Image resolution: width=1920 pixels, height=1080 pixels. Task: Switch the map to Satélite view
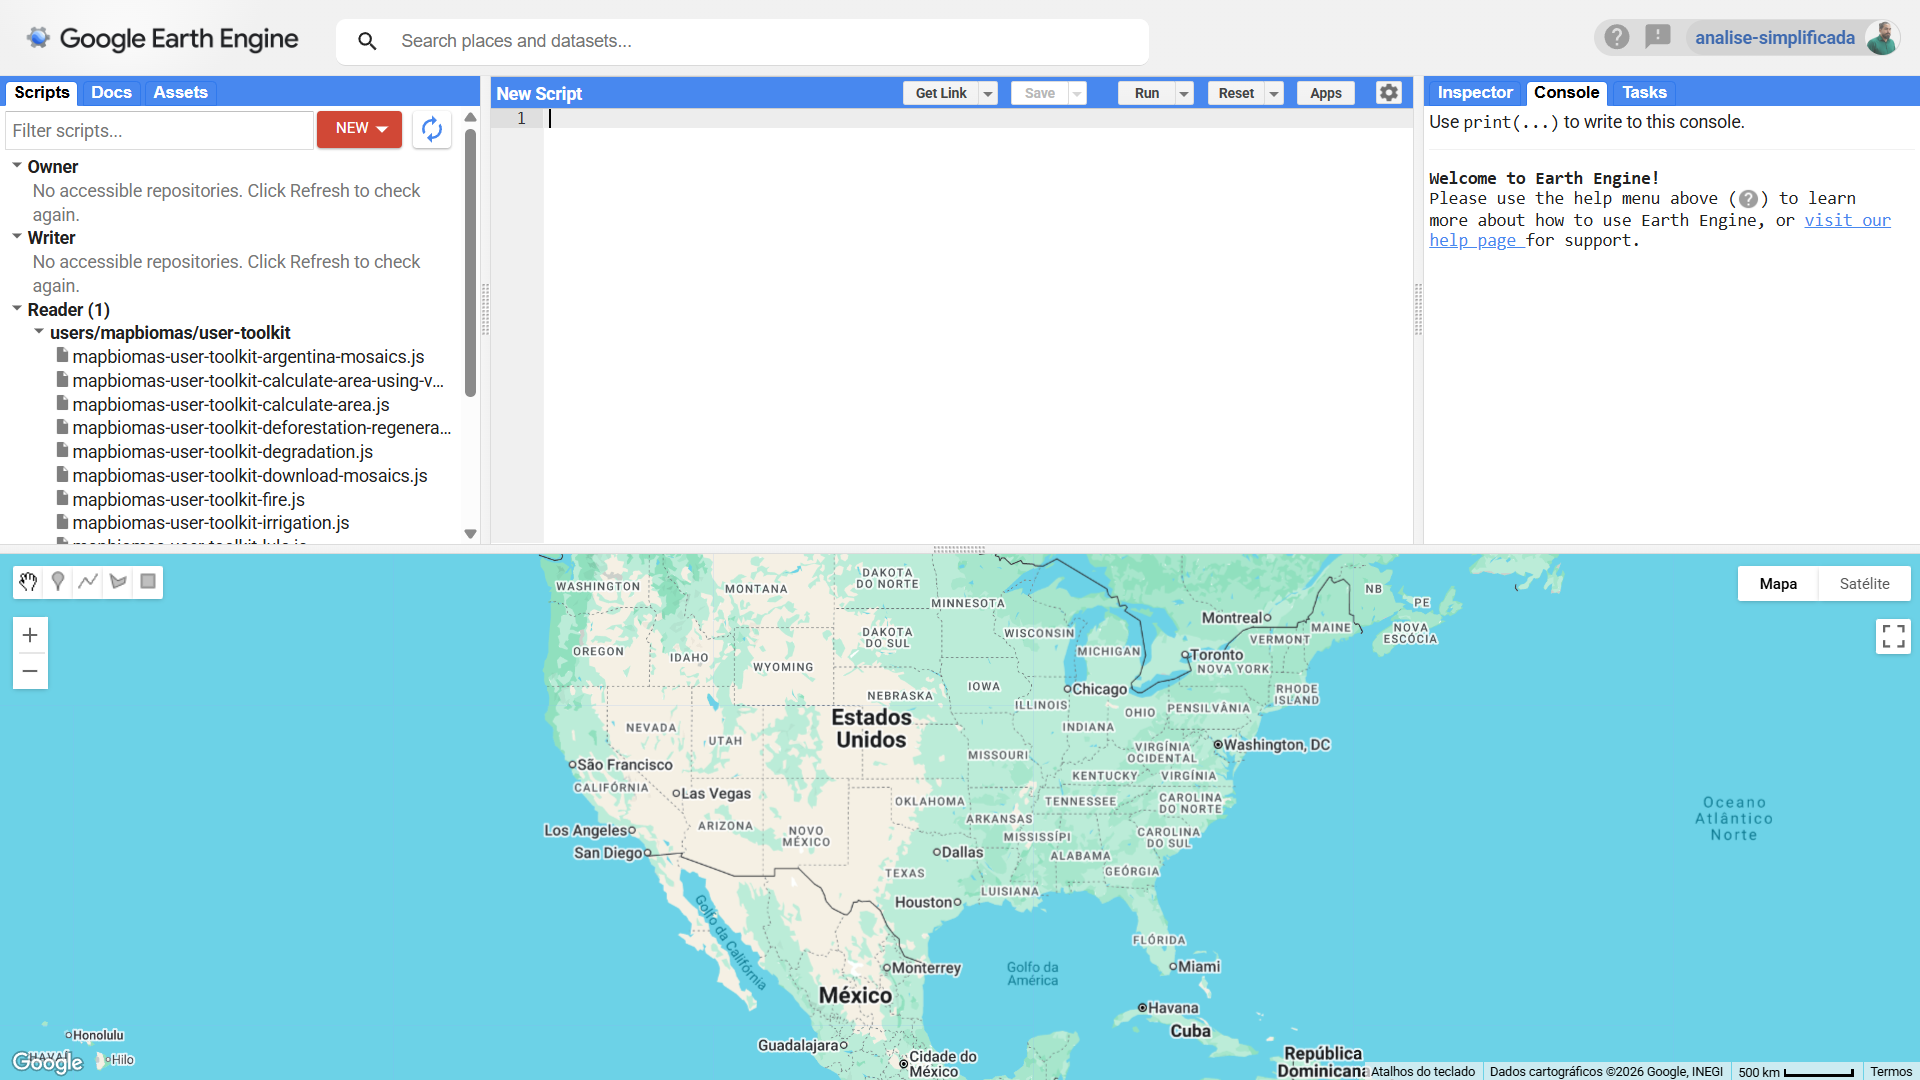coord(1864,583)
